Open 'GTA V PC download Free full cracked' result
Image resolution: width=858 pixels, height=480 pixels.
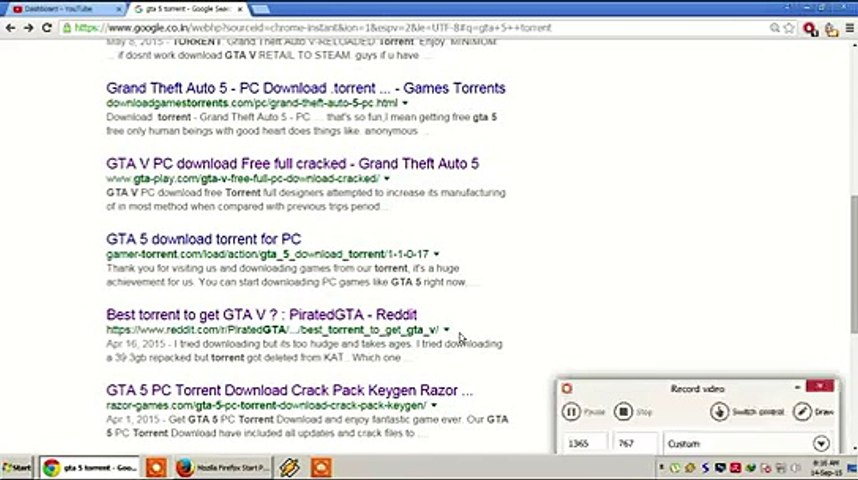292,164
